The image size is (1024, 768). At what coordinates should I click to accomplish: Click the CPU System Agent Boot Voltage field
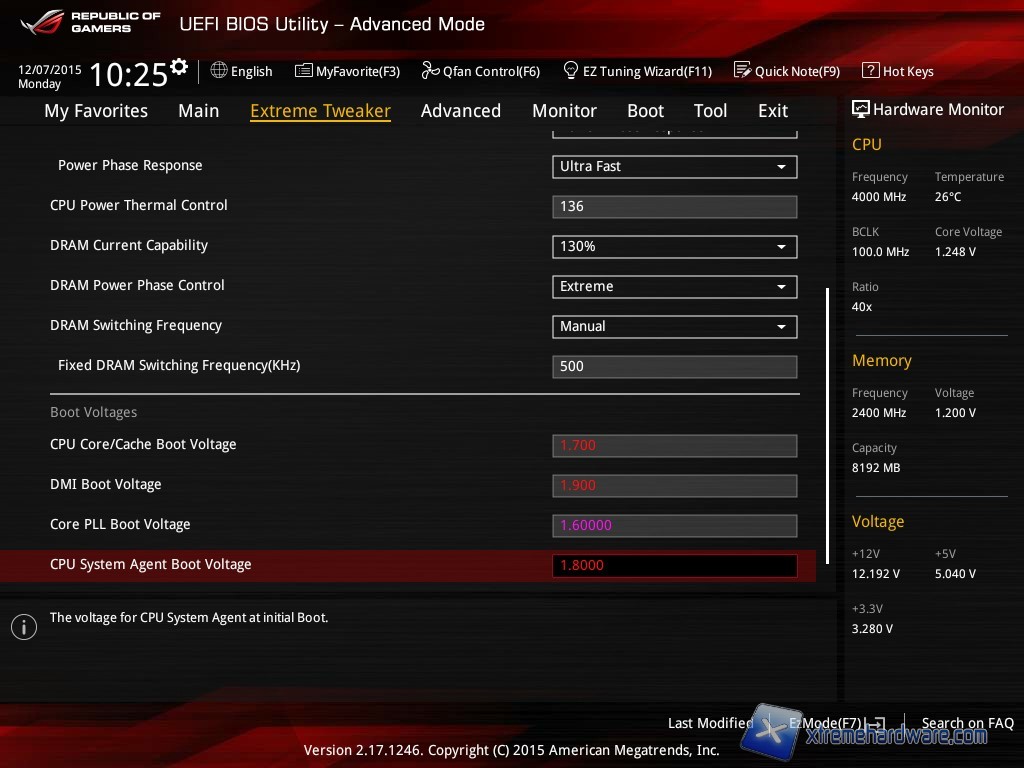(x=674, y=566)
